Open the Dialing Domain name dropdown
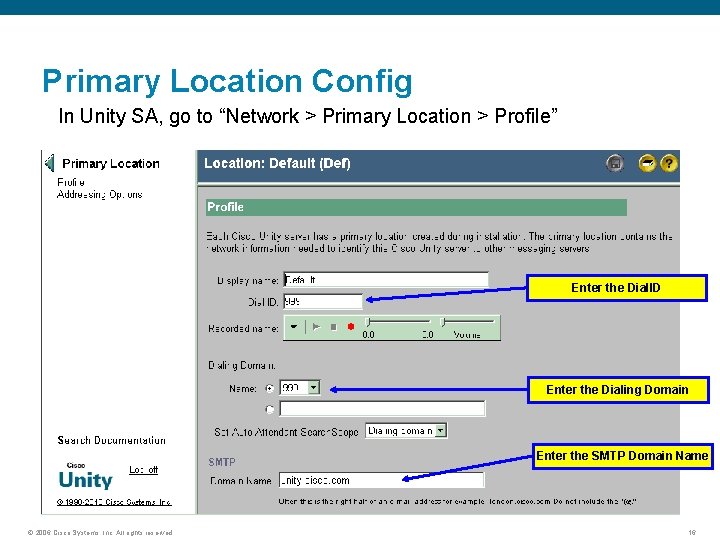 tap(314, 388)
